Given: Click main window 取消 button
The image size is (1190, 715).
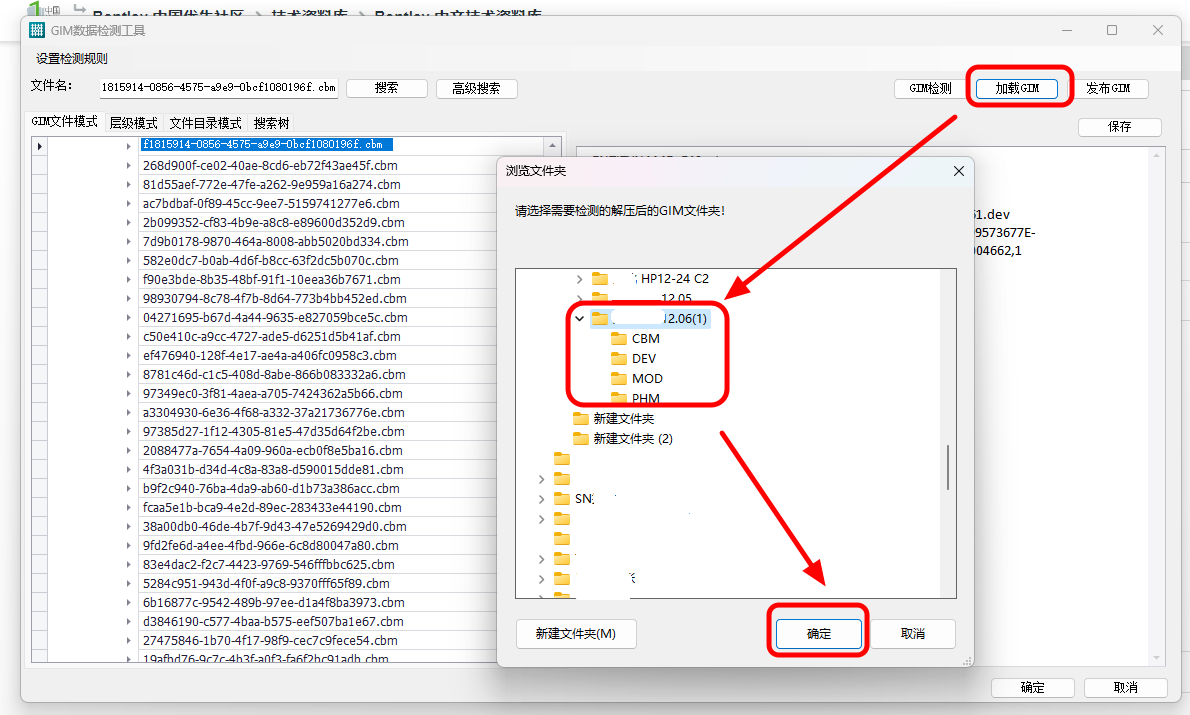Looking at the screenshot, I should [1125, 688].
